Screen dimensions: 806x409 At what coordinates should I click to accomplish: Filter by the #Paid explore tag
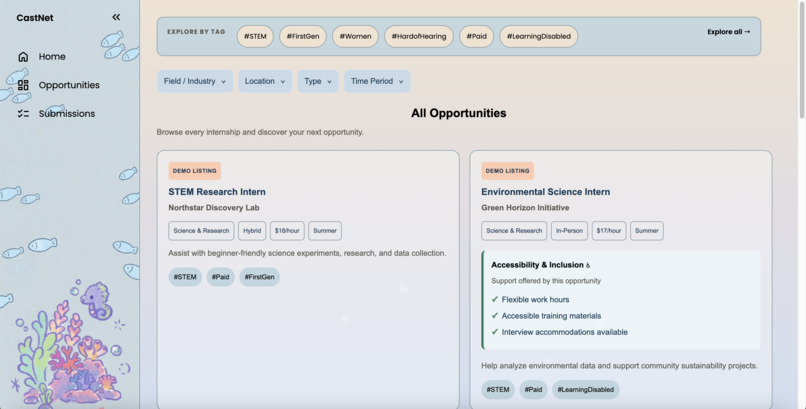pyautogui.click(x=477, y=36)
